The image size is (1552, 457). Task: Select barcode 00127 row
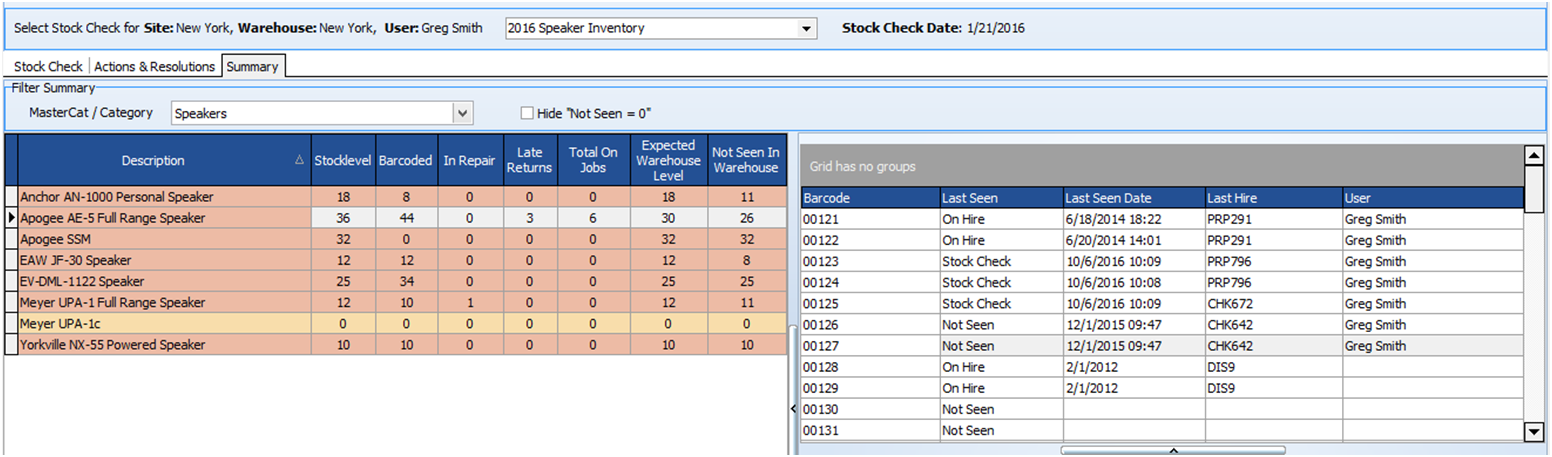pos(868,346)
